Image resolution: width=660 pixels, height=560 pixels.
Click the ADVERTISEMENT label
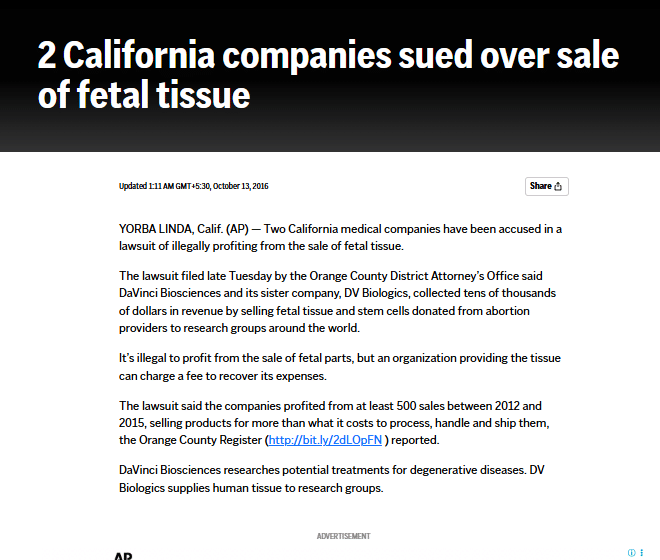point(343,536)
